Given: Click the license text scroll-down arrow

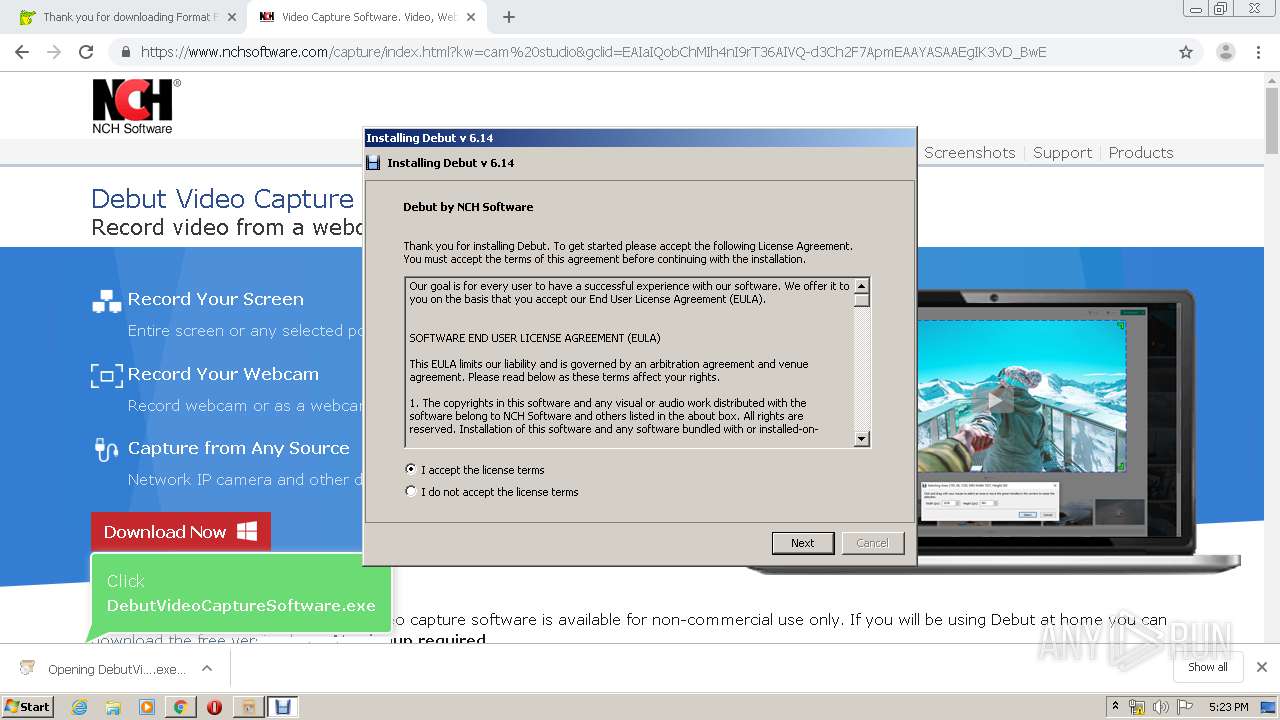Looking at the screenshot, I should 862,439.
